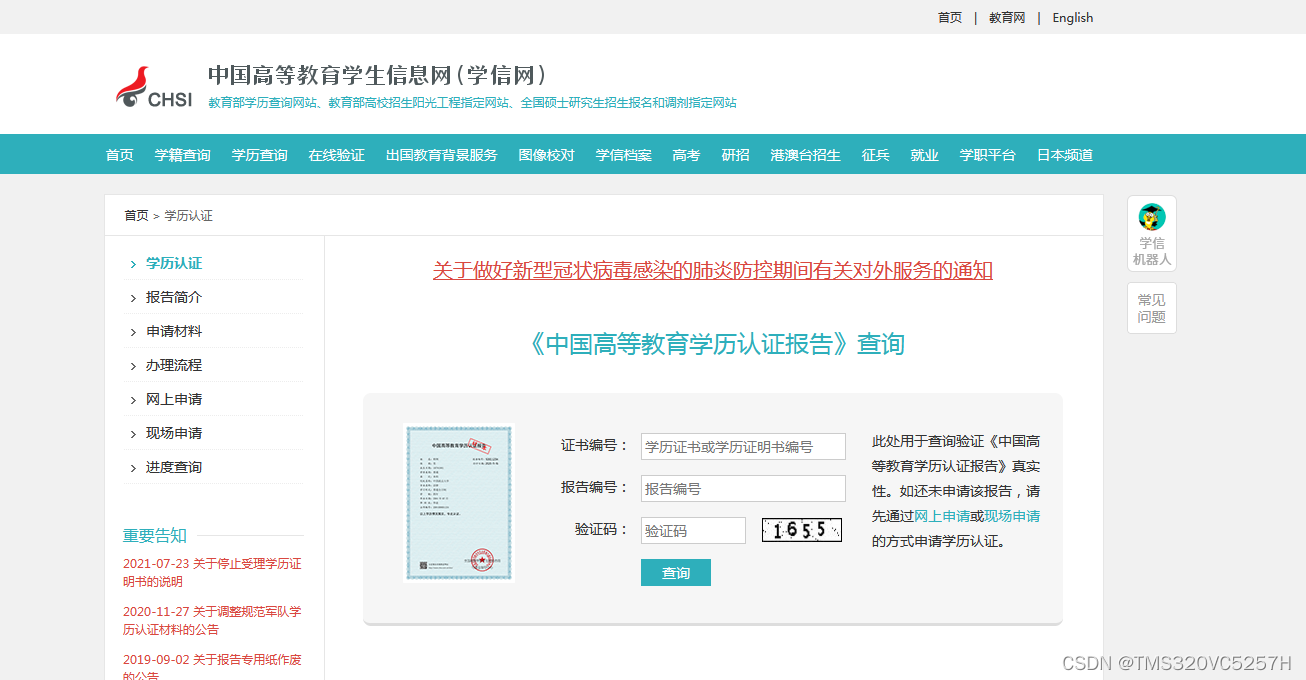Open the 2021-07-23 notice about 学历证明书

click(x=212, y=573)
